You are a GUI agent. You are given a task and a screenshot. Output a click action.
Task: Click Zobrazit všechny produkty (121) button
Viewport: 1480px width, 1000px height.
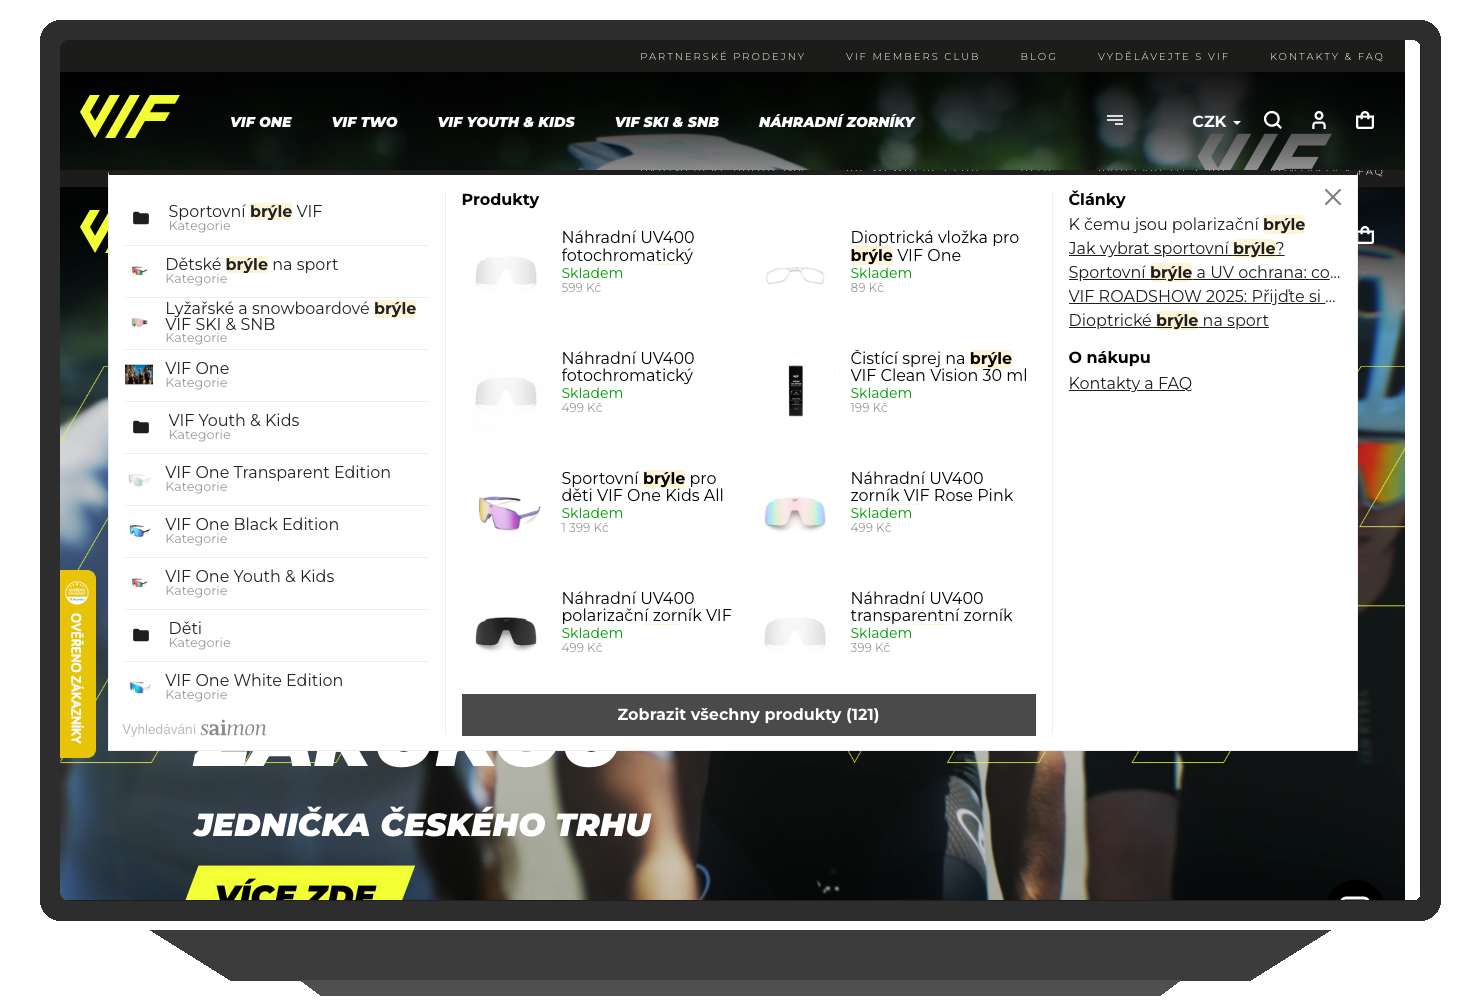click(x=748, y=714)
